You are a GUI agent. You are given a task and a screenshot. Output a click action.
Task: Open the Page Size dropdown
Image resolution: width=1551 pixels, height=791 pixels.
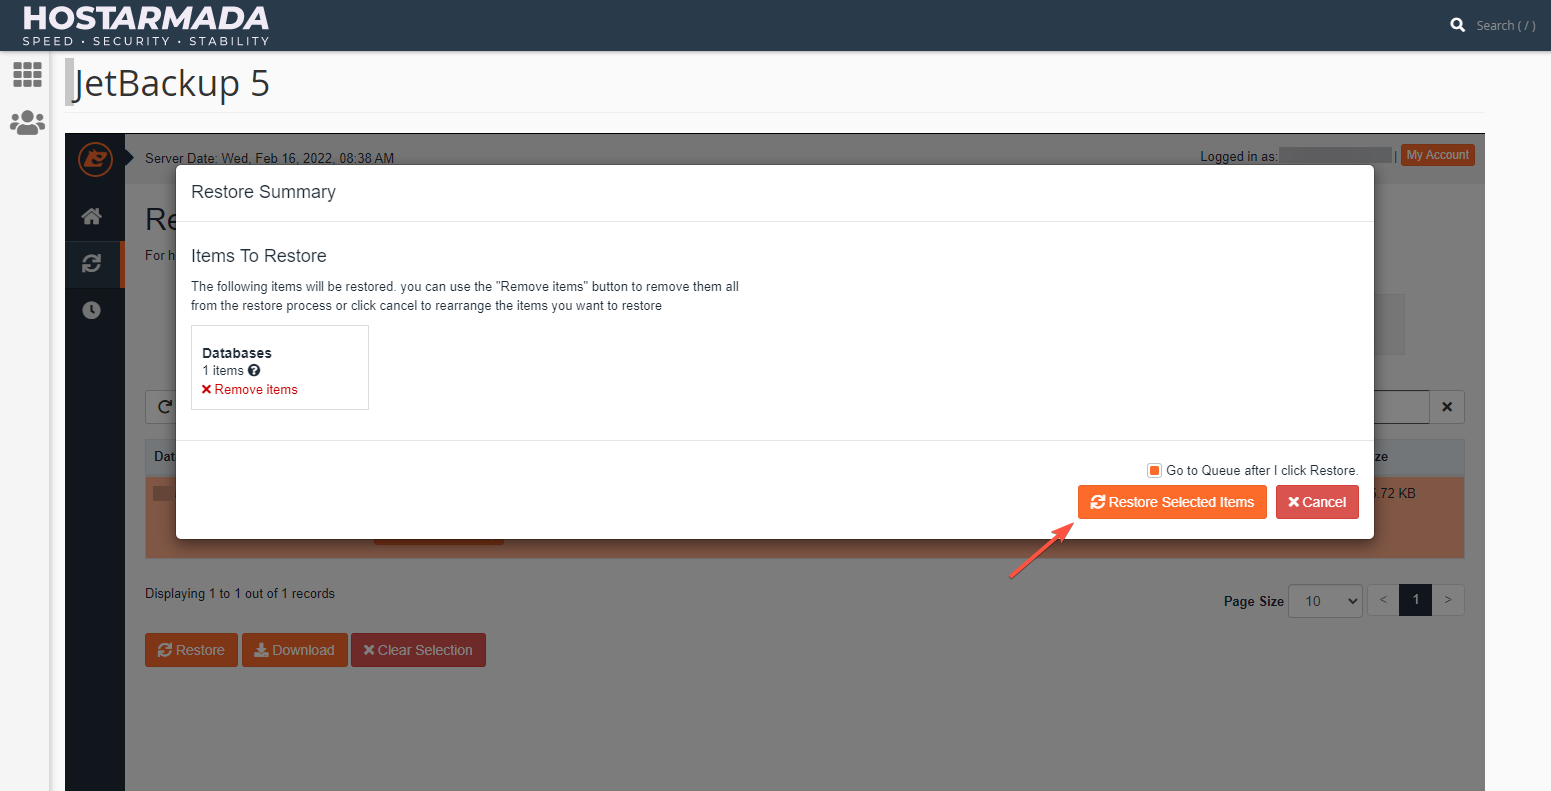1325,601
